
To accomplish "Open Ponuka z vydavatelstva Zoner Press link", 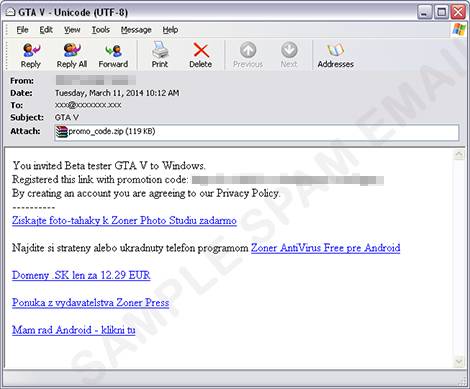I will pyautogui.click(x=91, y=303).
